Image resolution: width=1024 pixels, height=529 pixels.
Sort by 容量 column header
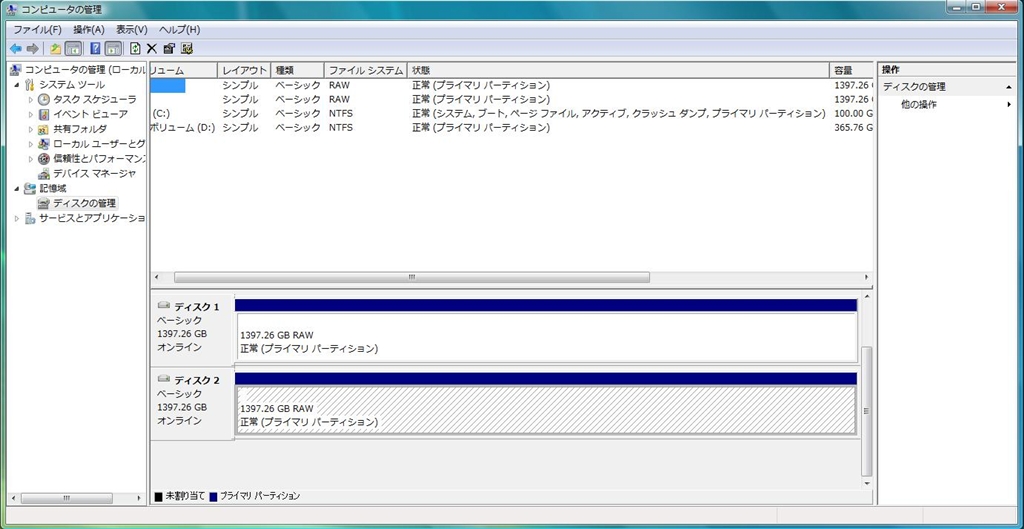852,70
